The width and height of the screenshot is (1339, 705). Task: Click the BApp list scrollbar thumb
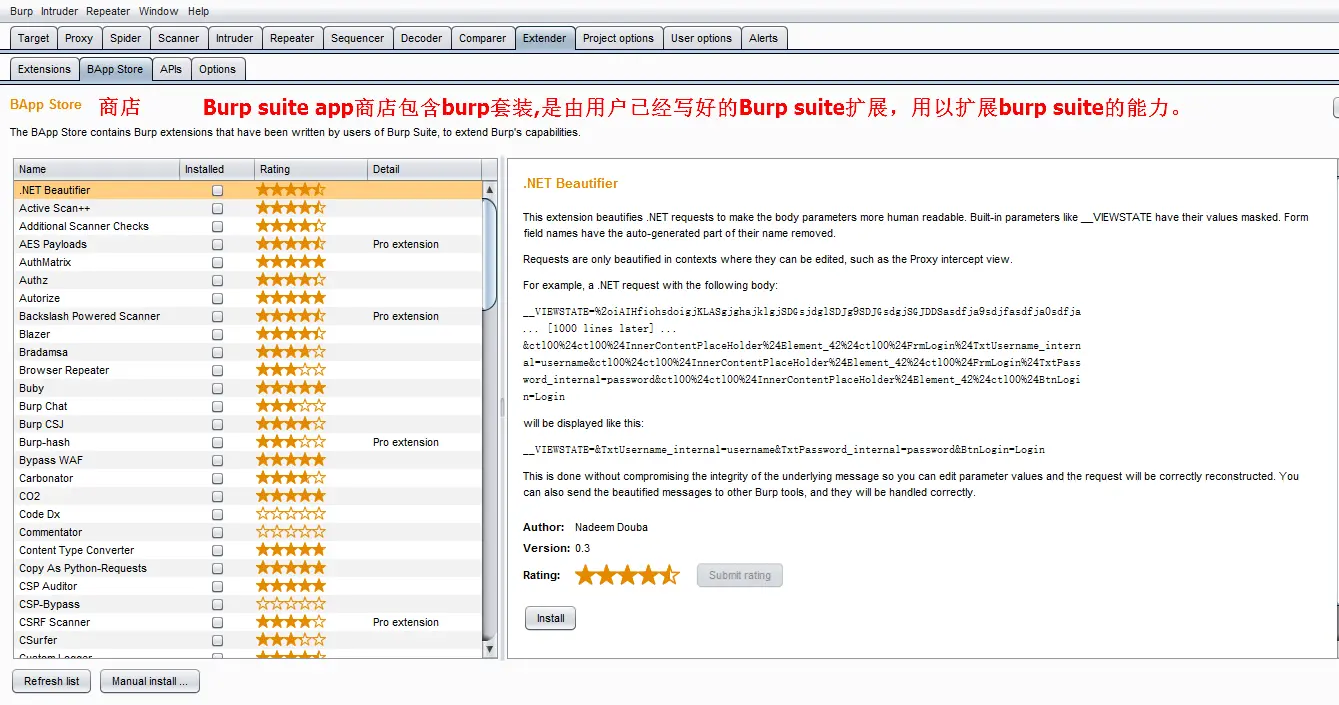490,254
